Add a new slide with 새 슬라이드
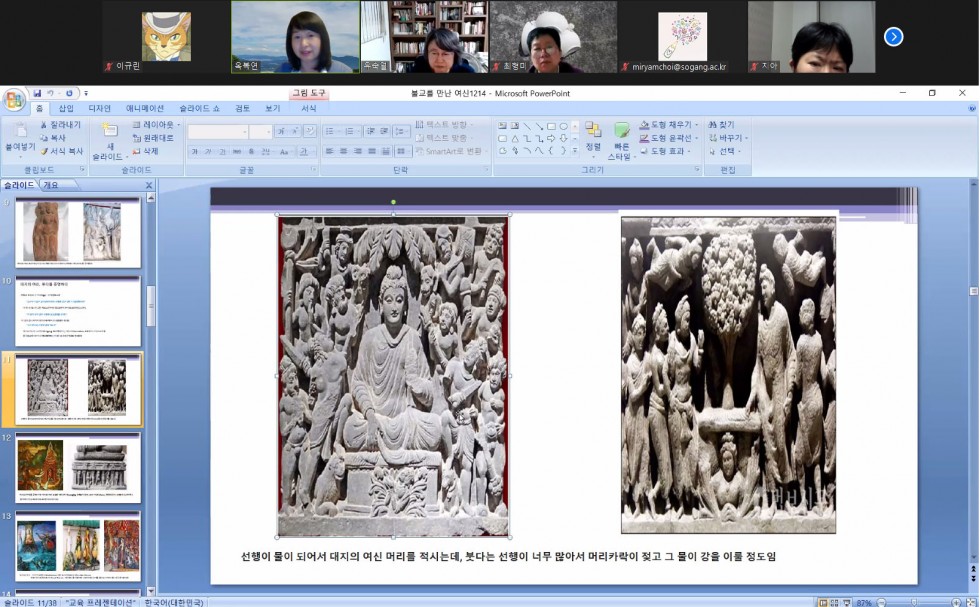Image resolution: width=980 pixels, height=607 pixels. coord(110,141)
